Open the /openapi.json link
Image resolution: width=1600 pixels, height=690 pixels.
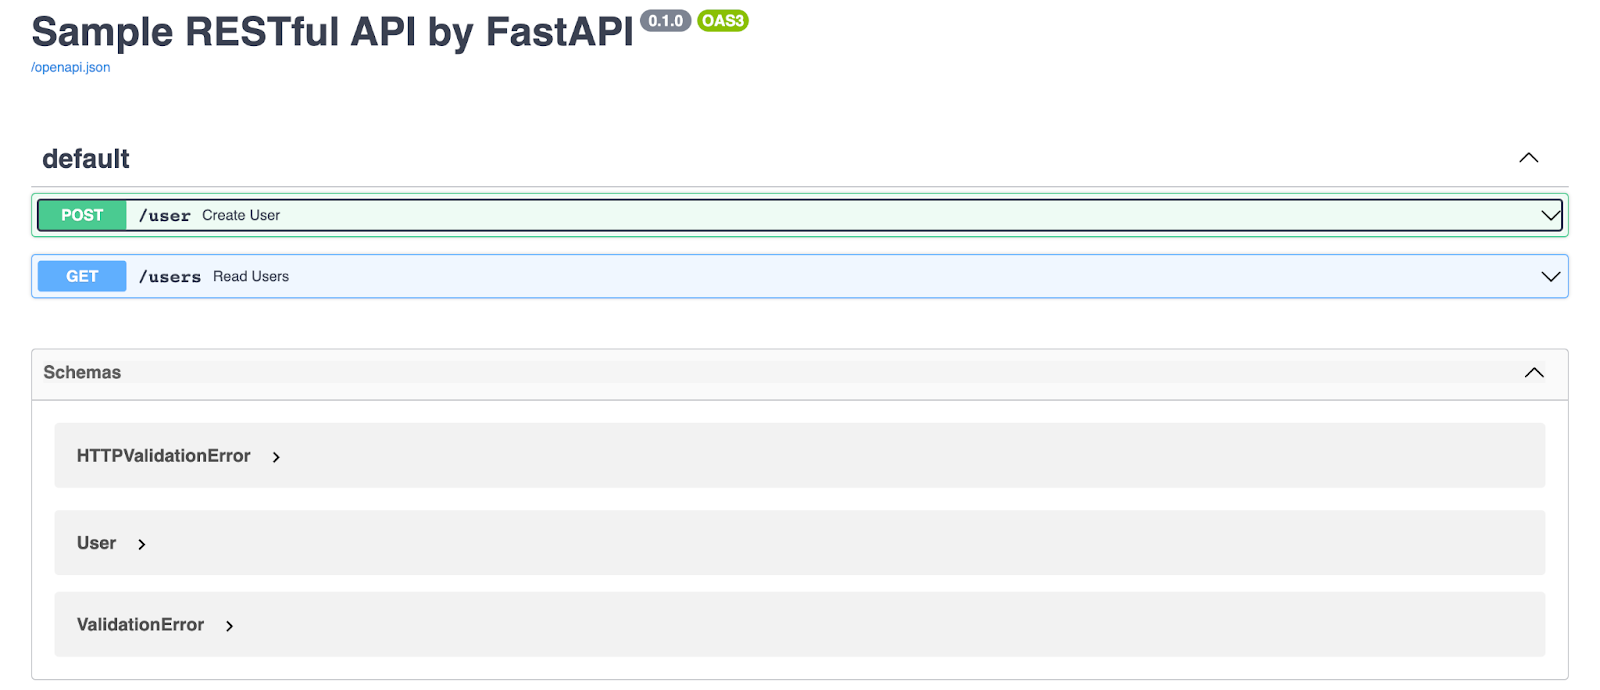tap(71, 67)
